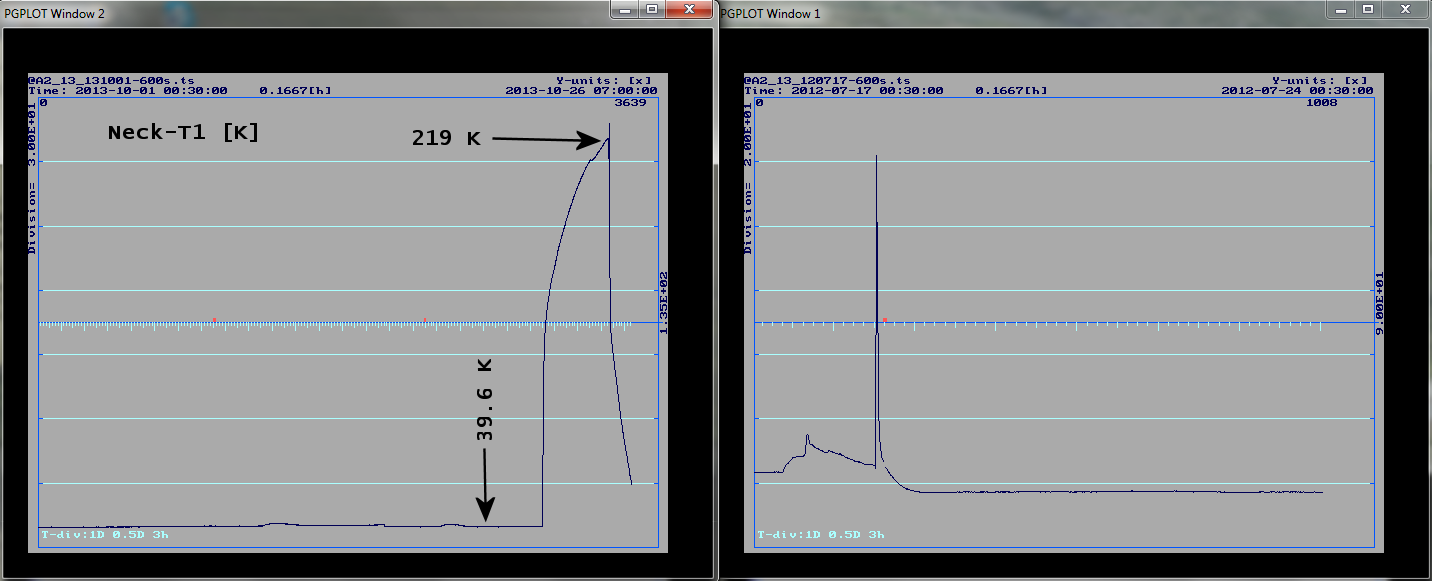Click the T-div label in Window 1

(820, 535)
